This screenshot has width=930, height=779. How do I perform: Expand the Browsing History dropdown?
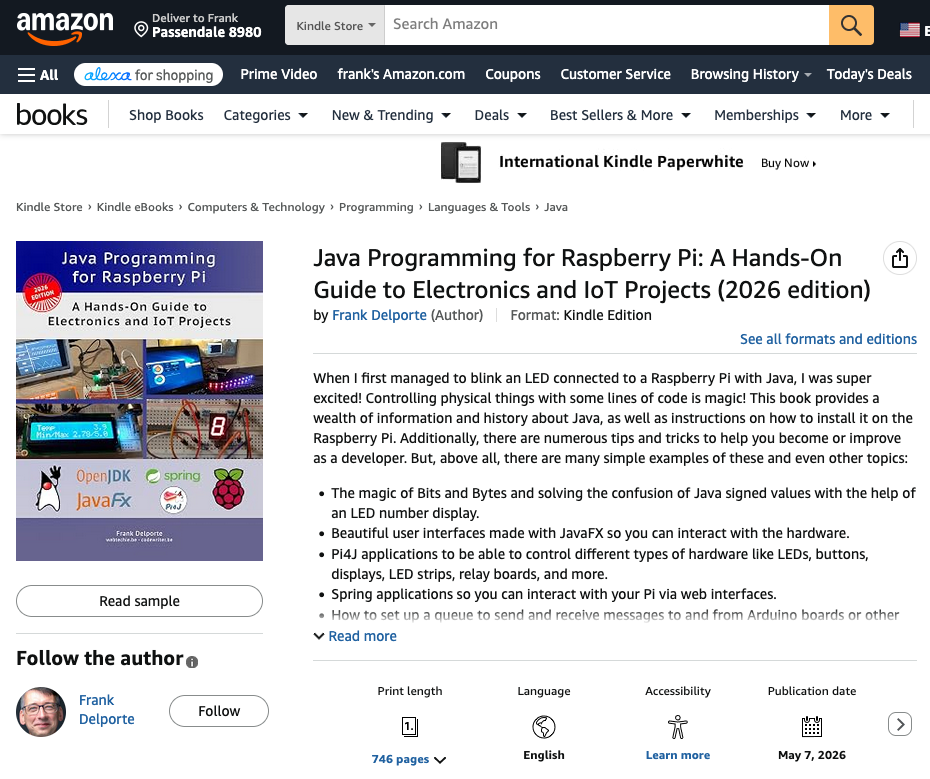(750, 74)
